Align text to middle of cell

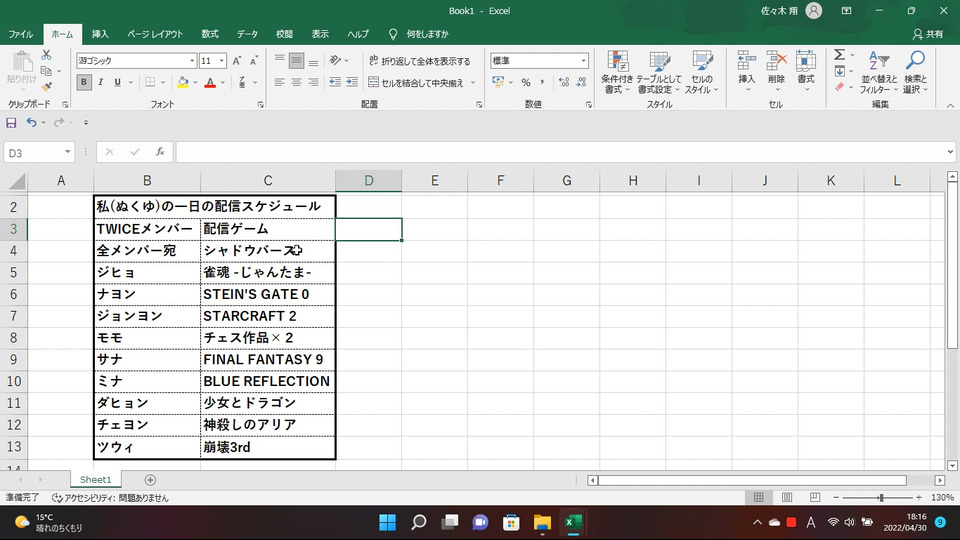(x=296, y=60)
